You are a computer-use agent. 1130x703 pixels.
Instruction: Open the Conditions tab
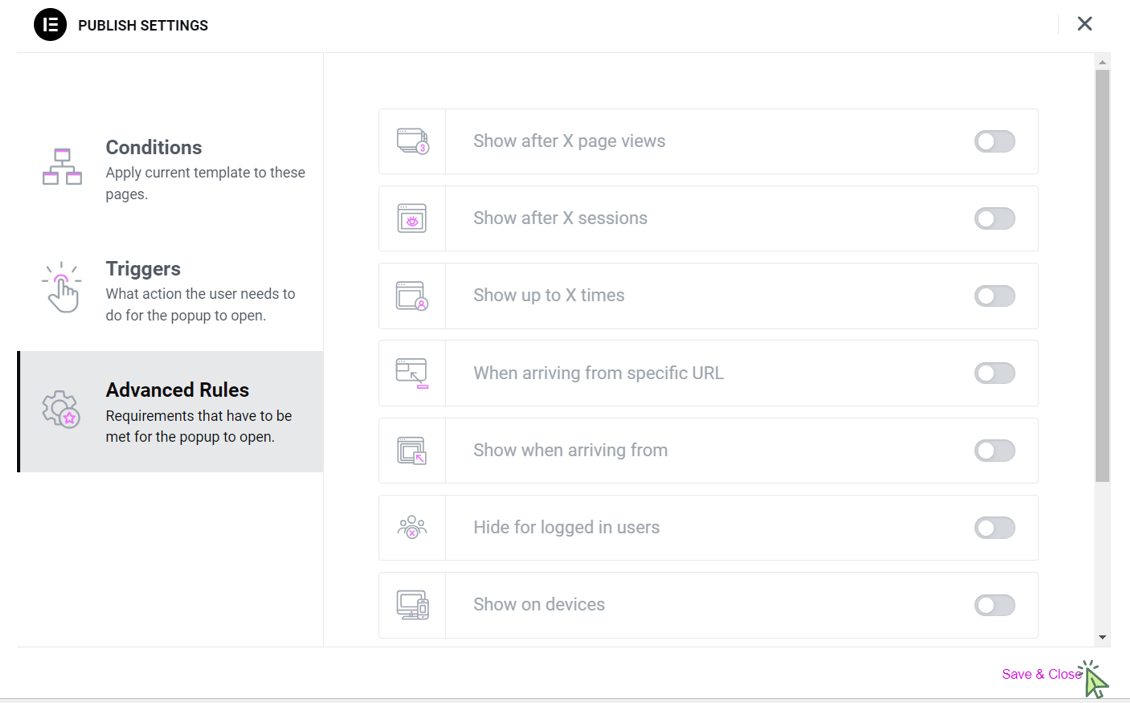170,169
